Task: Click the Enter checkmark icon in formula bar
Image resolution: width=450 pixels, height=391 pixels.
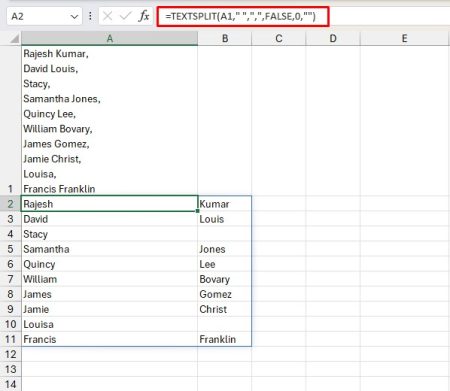Action: 125,16
